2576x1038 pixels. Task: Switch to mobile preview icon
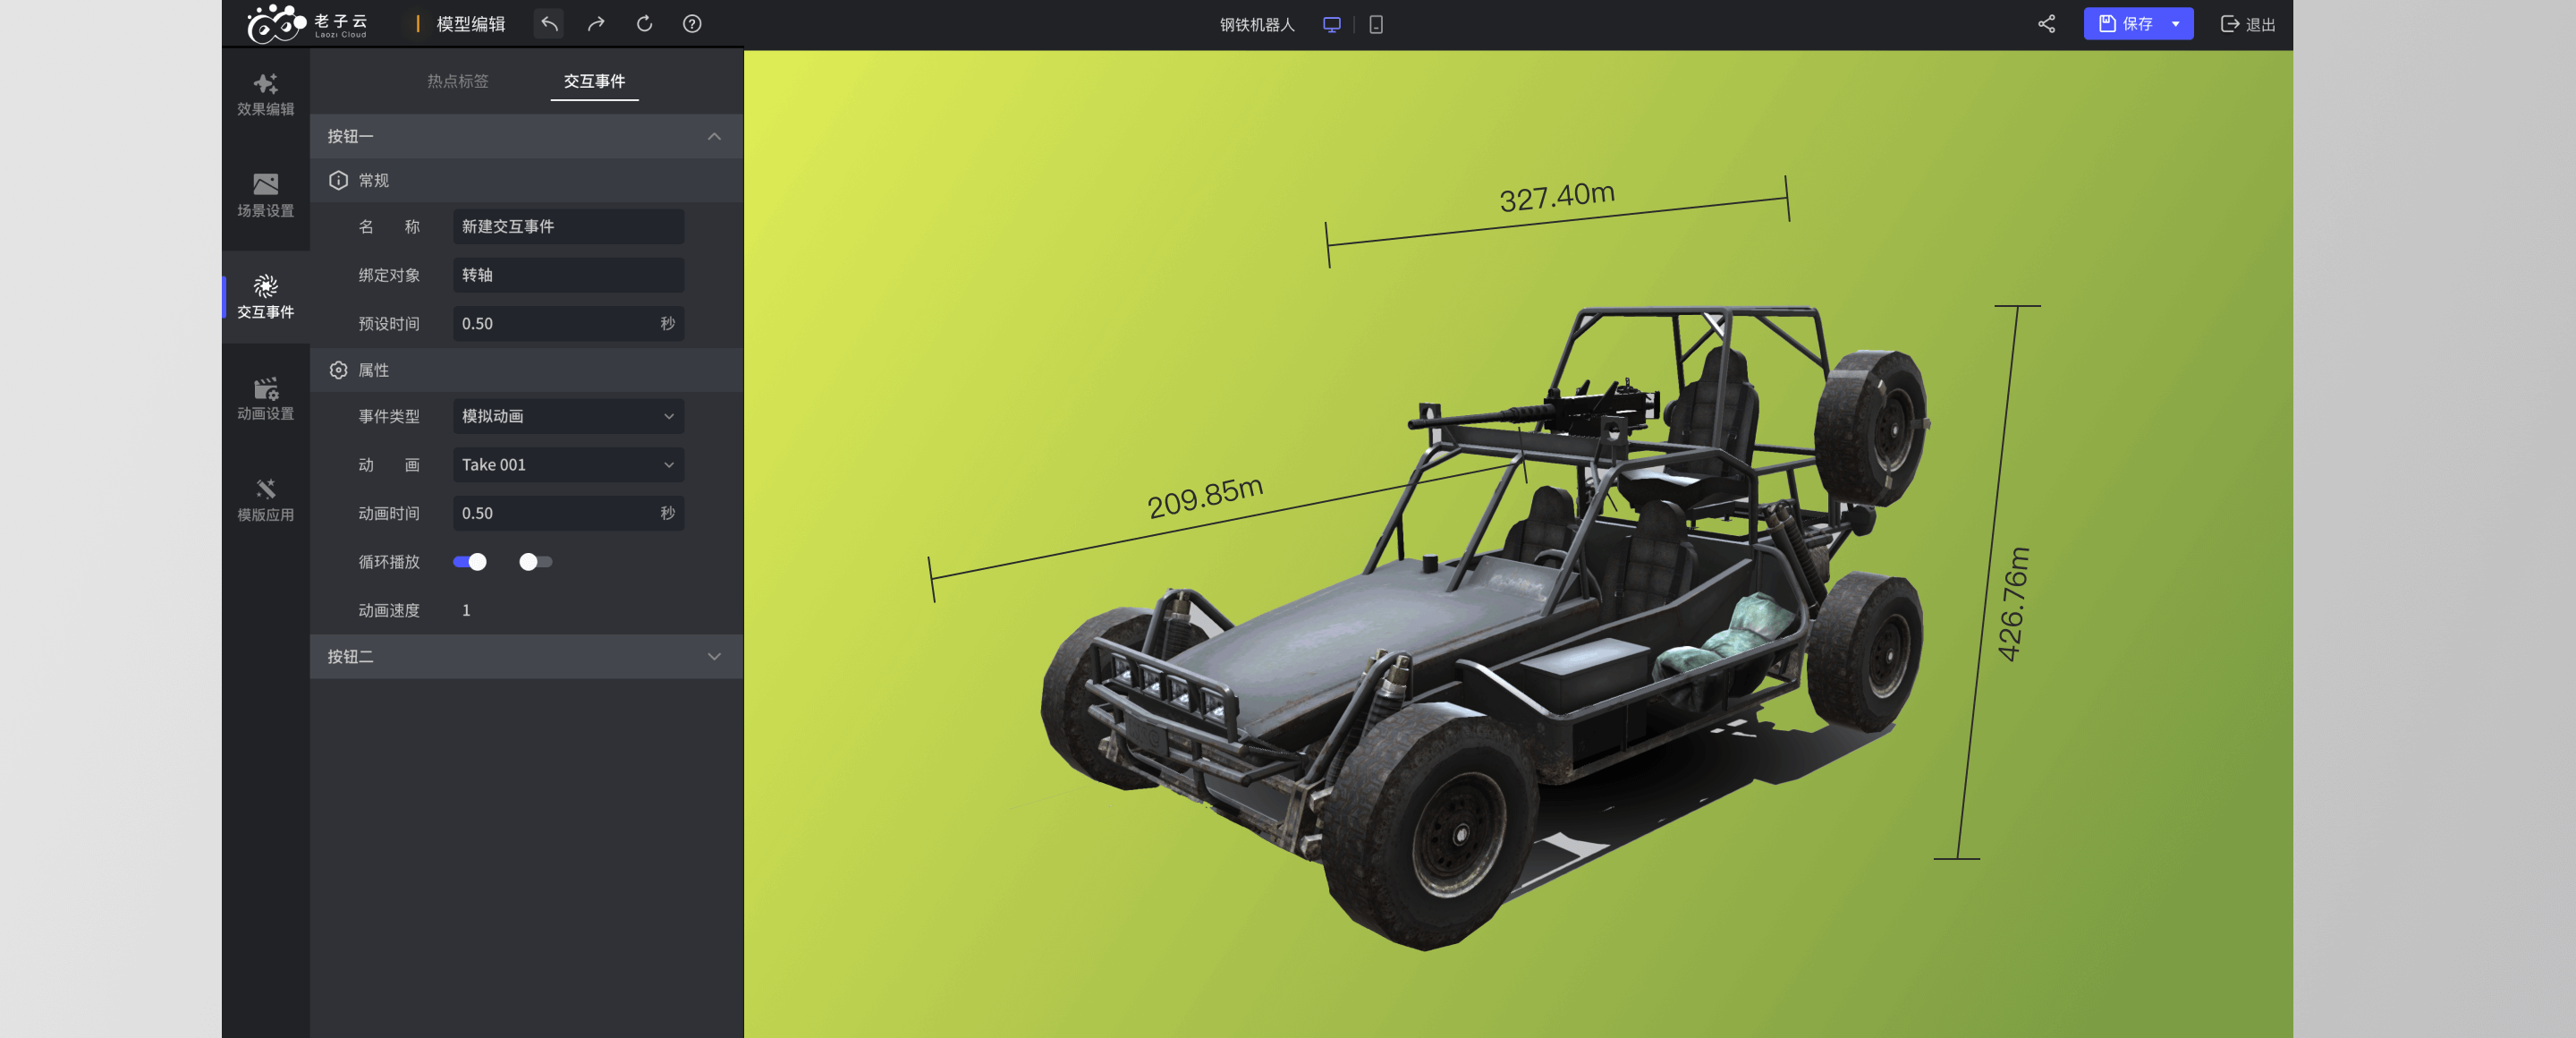click(1376, 25)
